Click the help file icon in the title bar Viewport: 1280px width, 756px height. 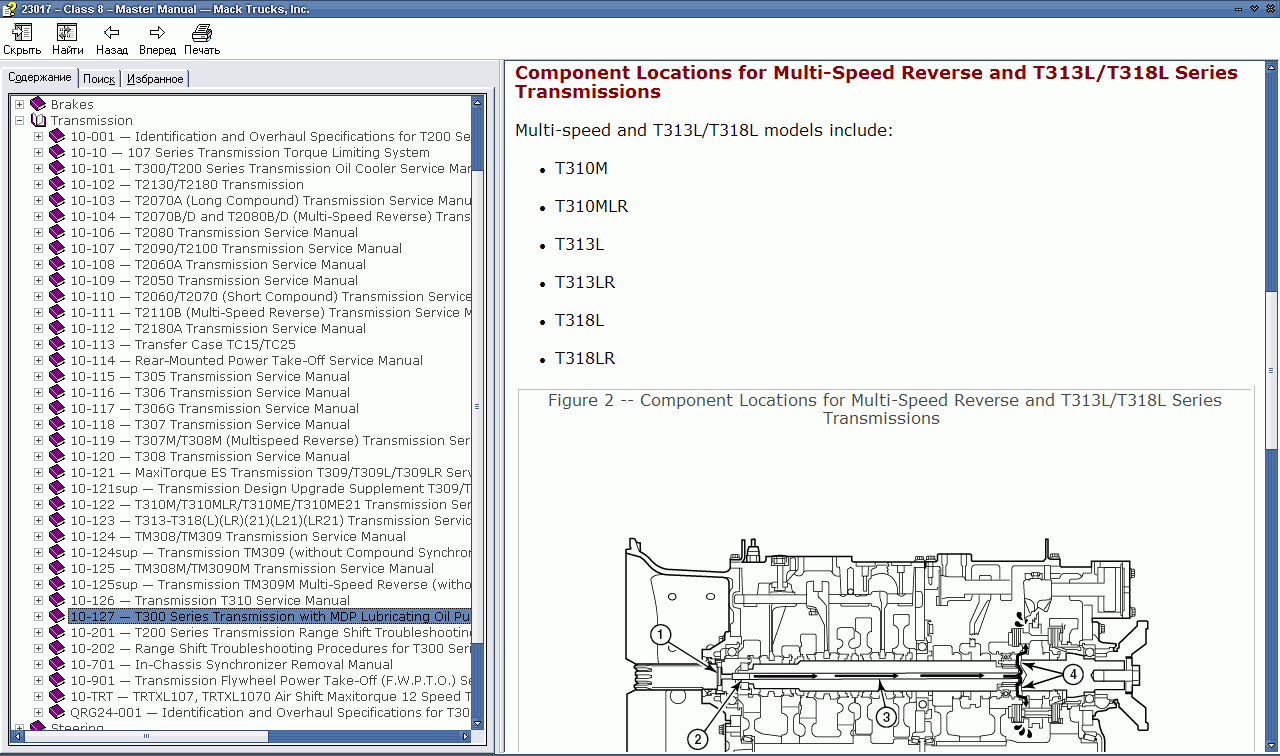pos(9,8)
